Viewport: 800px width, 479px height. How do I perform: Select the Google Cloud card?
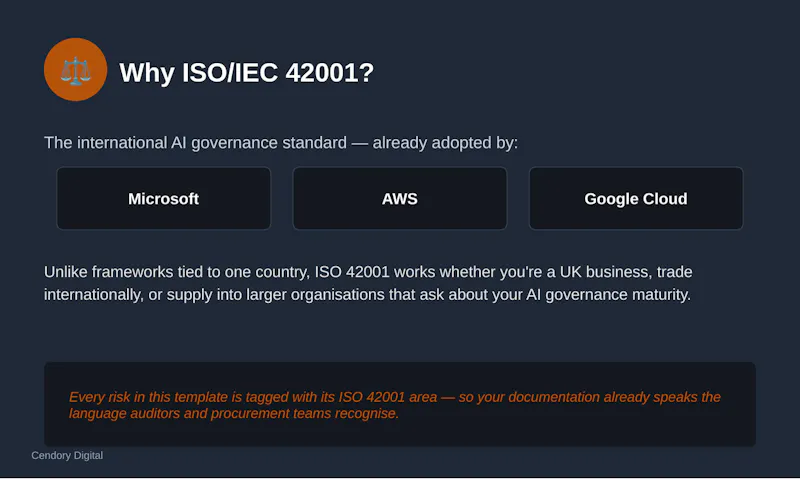click(x=636, y=198)
